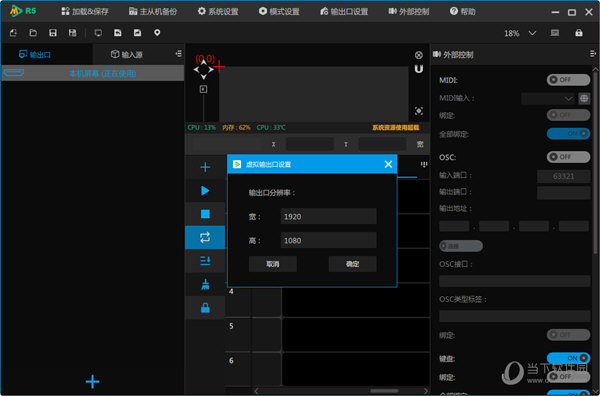Open the external control menu

click(409, 11)
